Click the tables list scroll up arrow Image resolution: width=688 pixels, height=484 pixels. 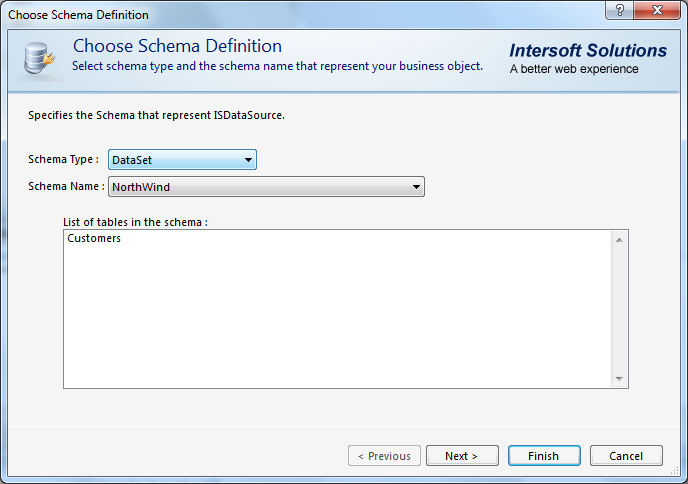[x=620, y=240]
